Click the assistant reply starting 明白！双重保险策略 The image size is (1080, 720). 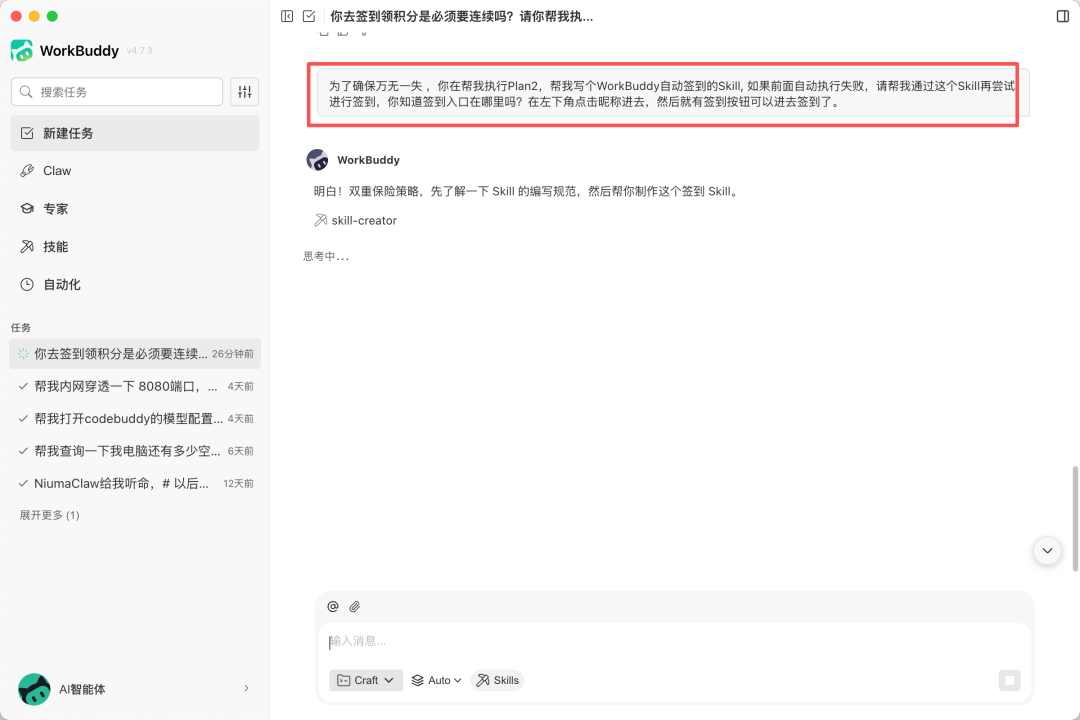527,192
